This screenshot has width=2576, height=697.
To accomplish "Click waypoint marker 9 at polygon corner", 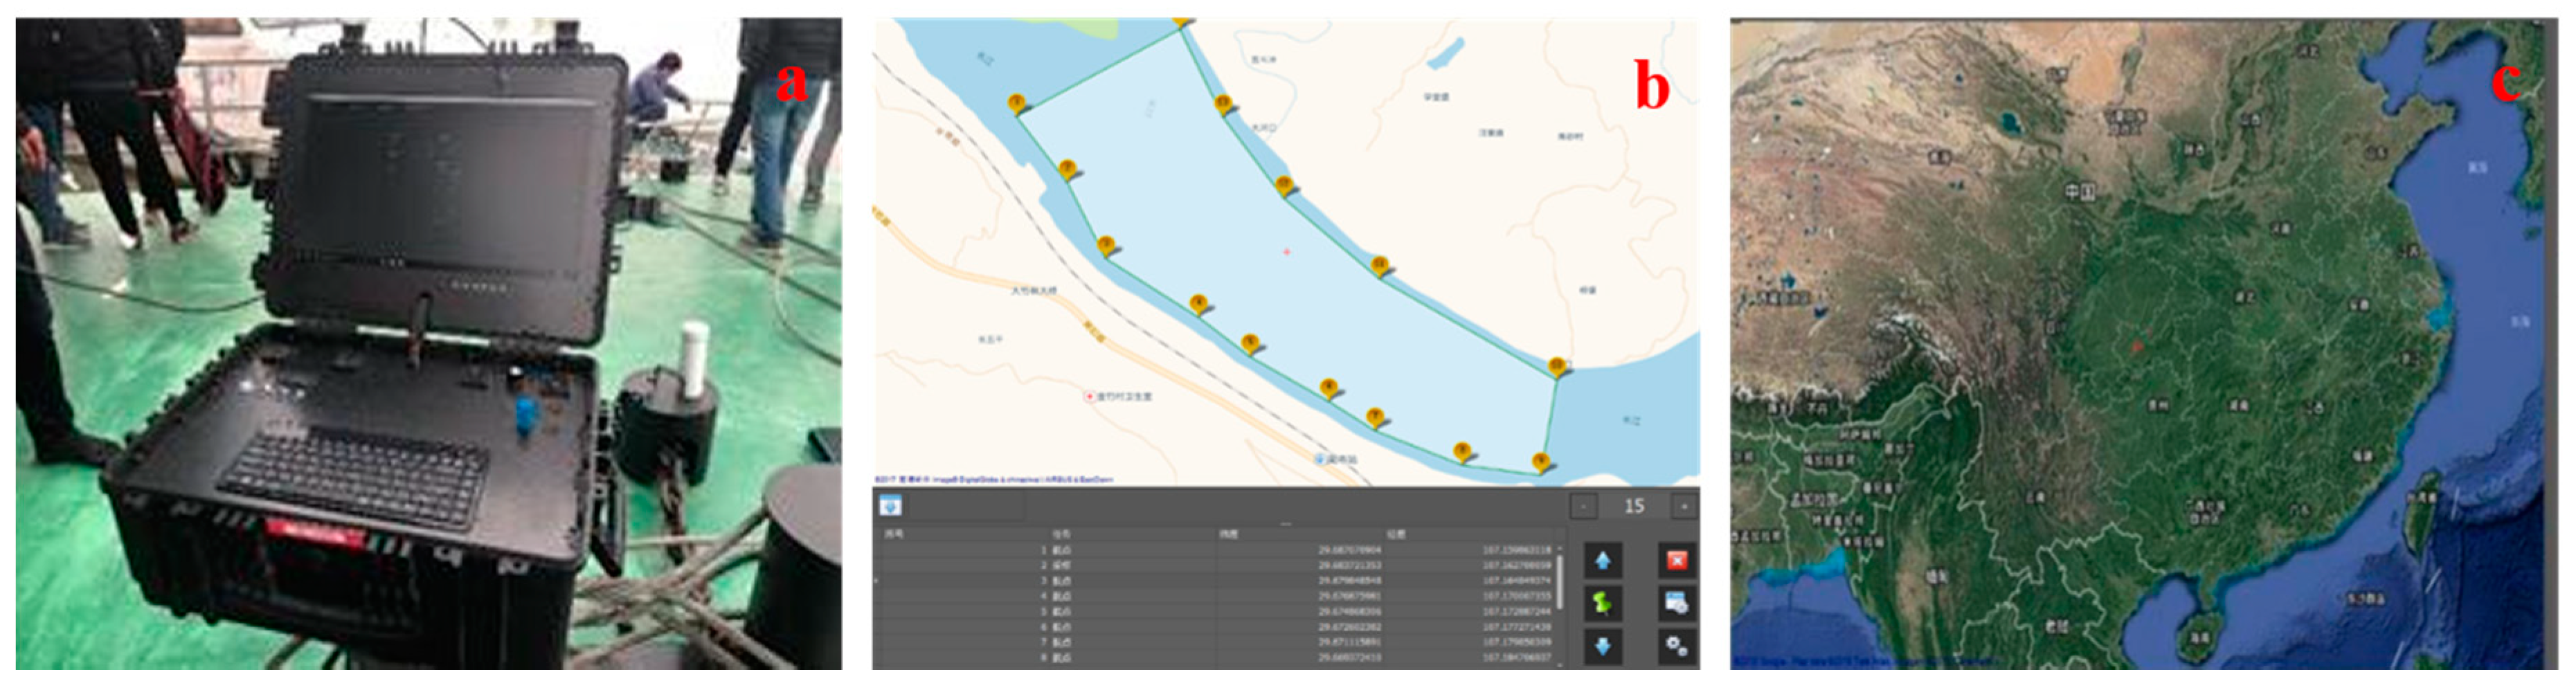I will pyautogui.click(x=1541, y=462).
